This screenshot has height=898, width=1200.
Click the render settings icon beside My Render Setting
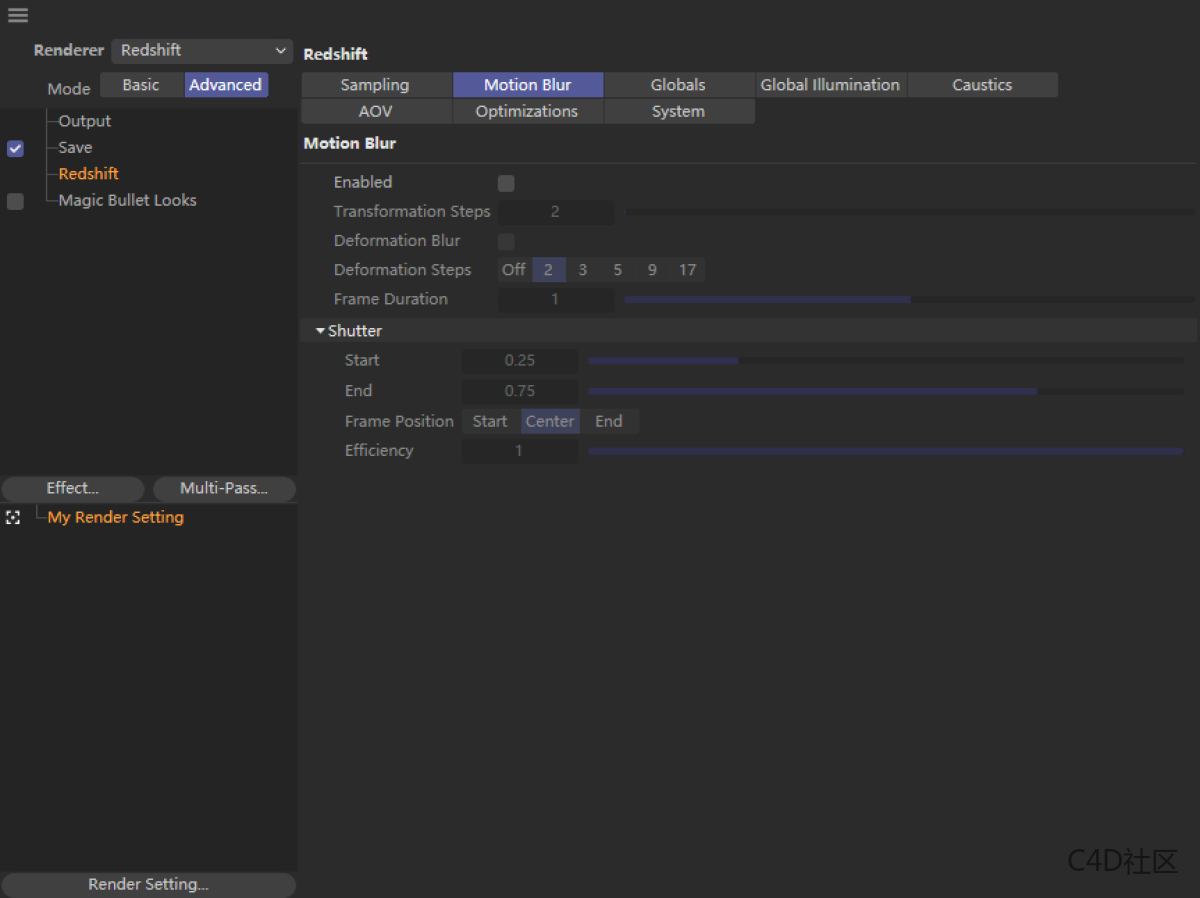pos(13,517)
